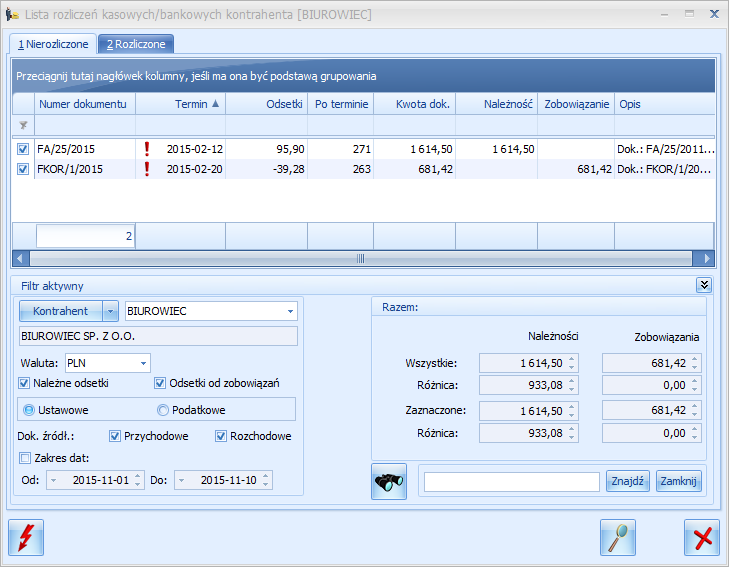Toggle Rozchodowe checkbox

coord(221,436)
